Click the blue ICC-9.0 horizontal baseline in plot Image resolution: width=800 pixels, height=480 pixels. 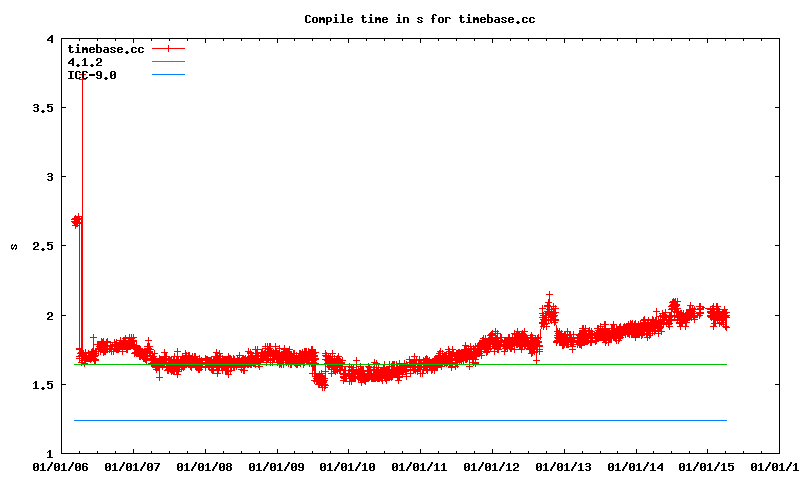click(400, 420)
